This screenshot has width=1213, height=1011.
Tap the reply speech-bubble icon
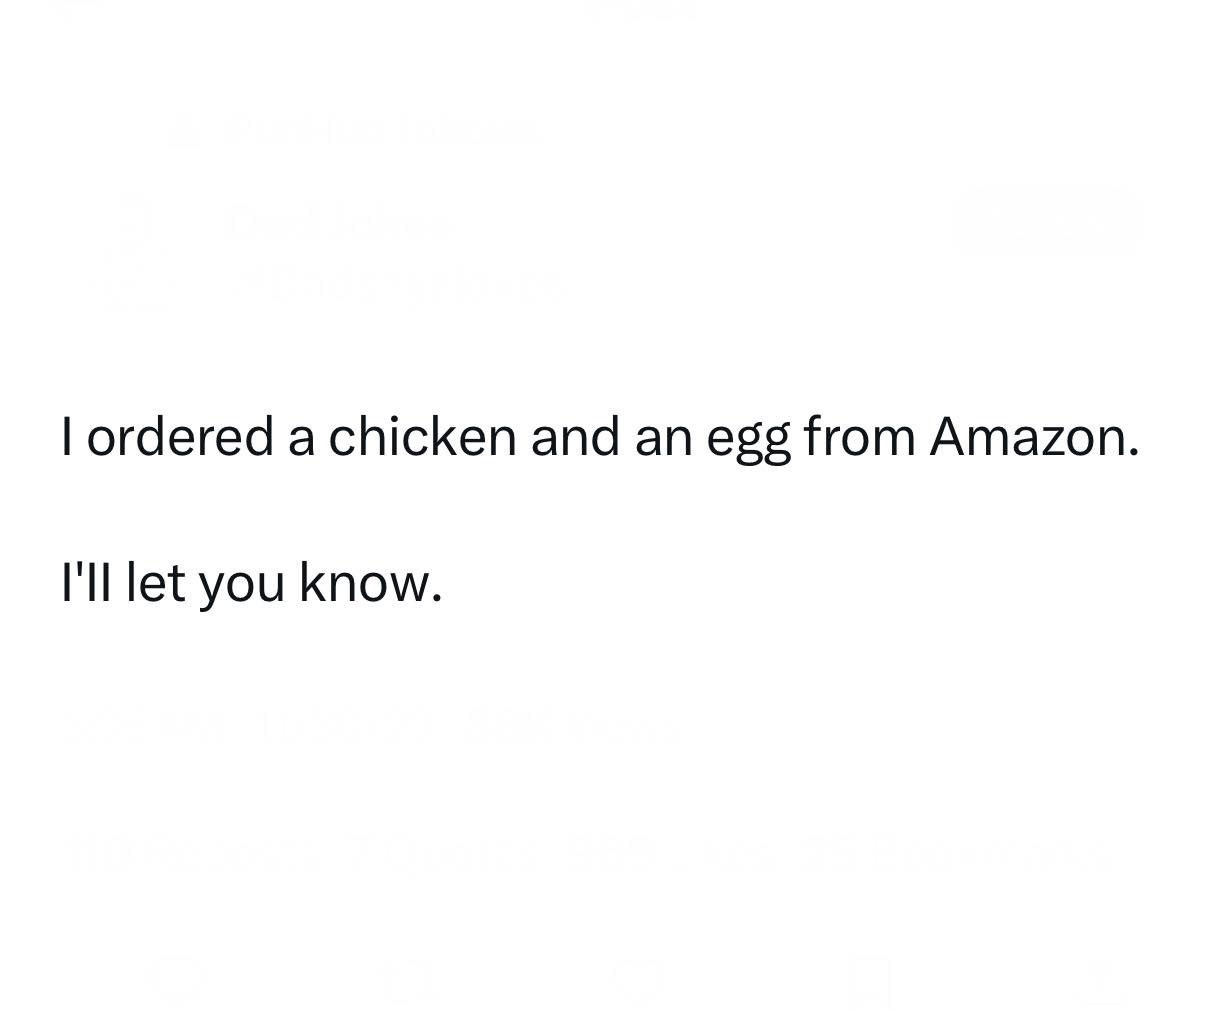click(x=177, y=979)
